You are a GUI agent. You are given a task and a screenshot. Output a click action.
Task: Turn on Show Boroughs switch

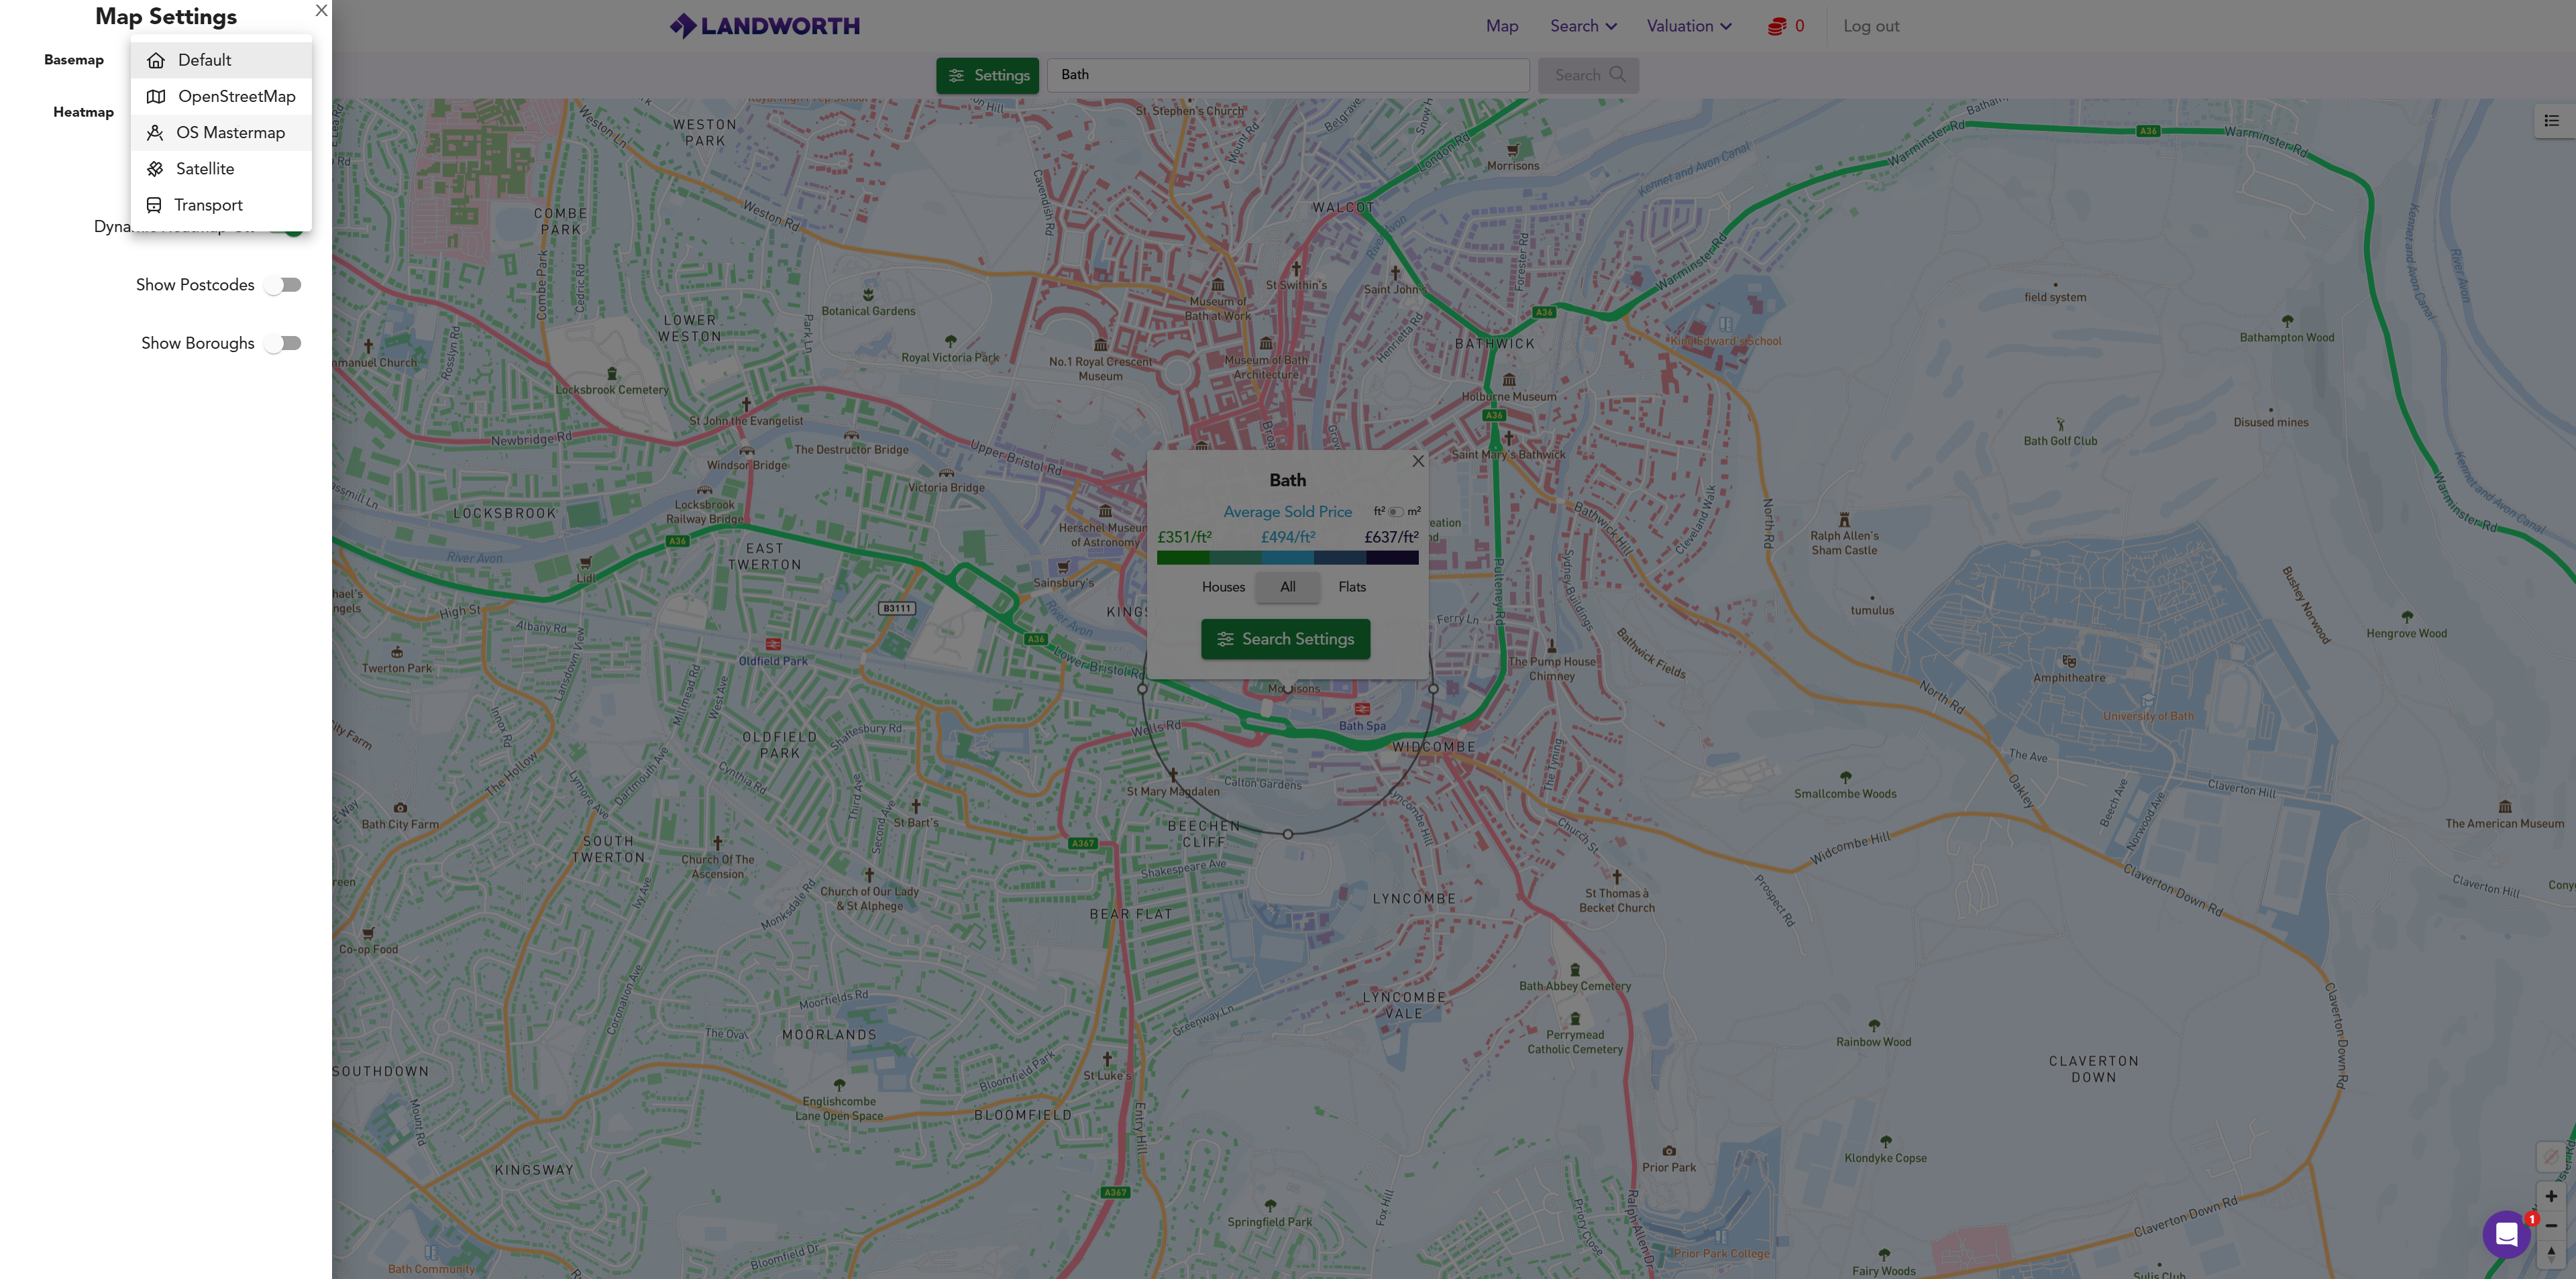(x=284, y=343)
